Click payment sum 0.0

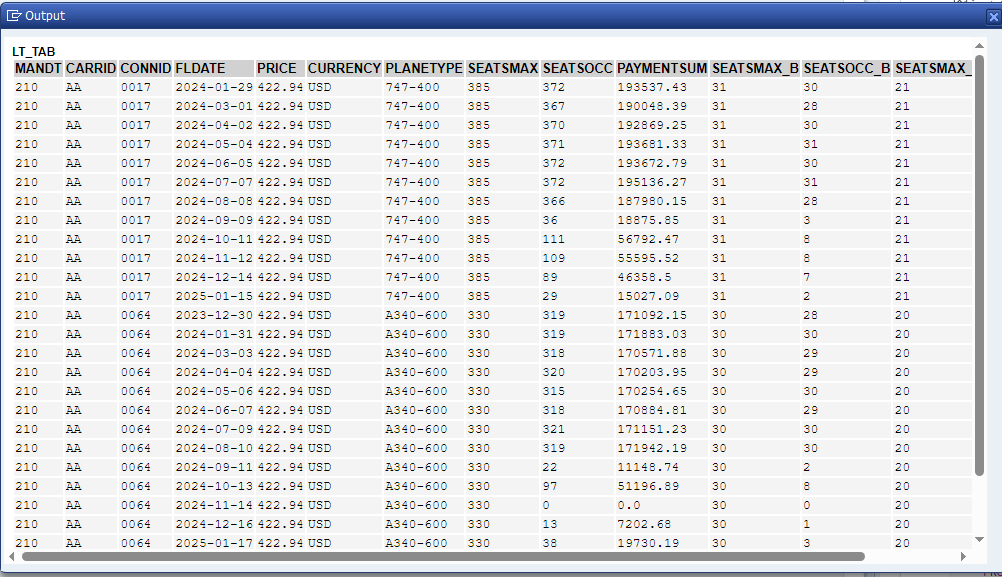[629, 505]
